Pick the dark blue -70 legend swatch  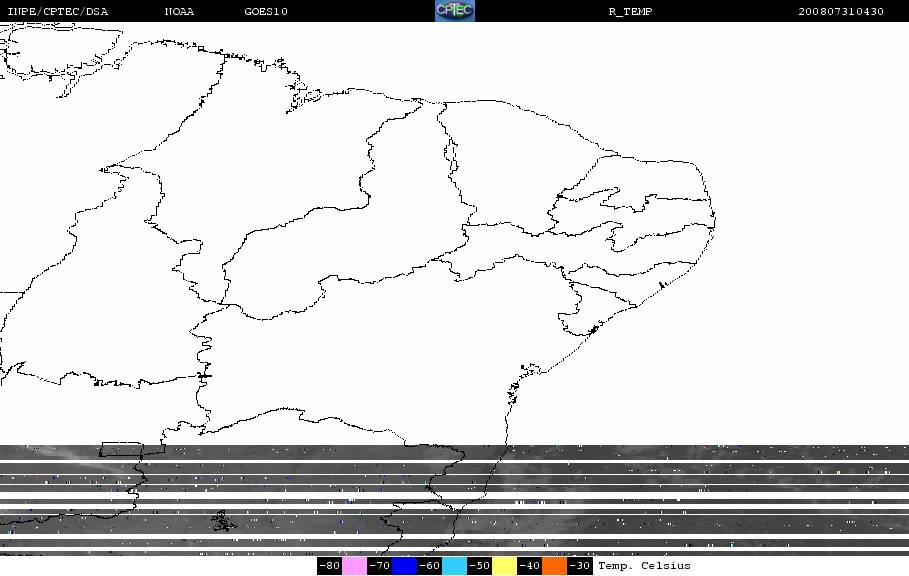[x=405, y=566]
